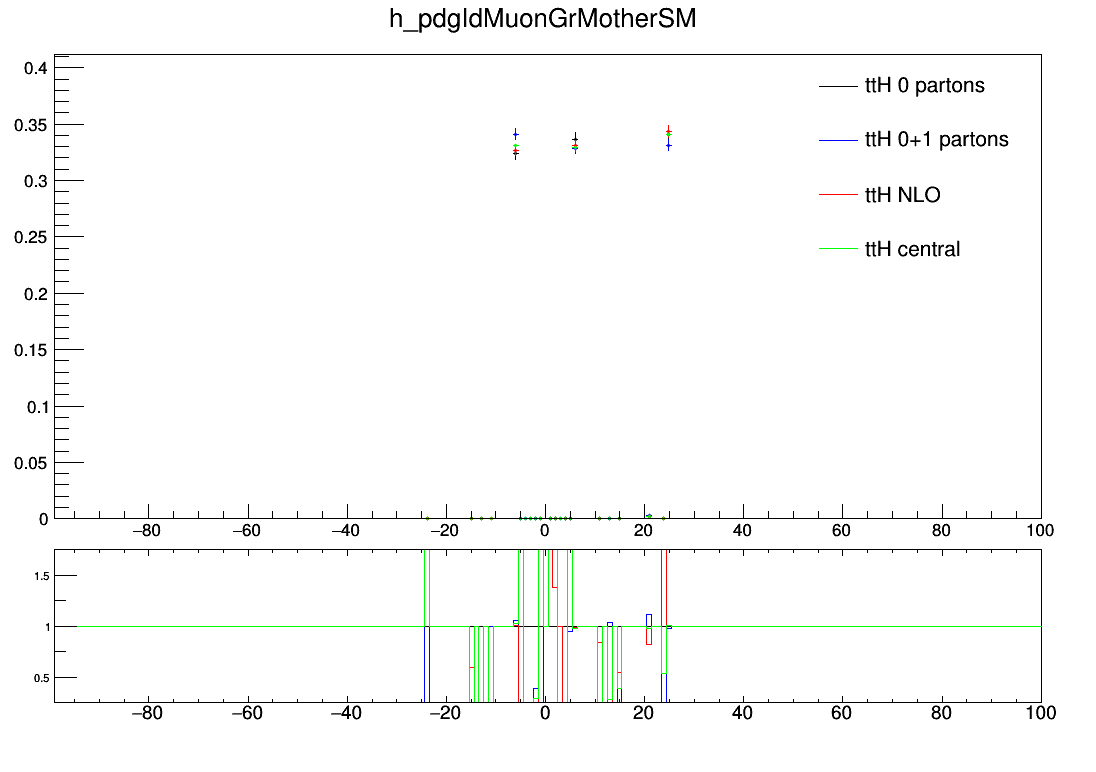Screen dimensions: 1096x772
Task: Click the 1 label on ratio panel y-axis
Action: point(48,627)
